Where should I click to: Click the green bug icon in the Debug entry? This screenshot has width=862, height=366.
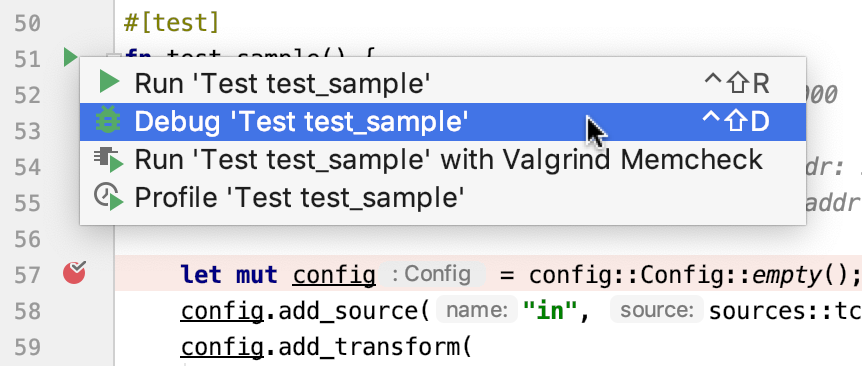tap(108, 121)
